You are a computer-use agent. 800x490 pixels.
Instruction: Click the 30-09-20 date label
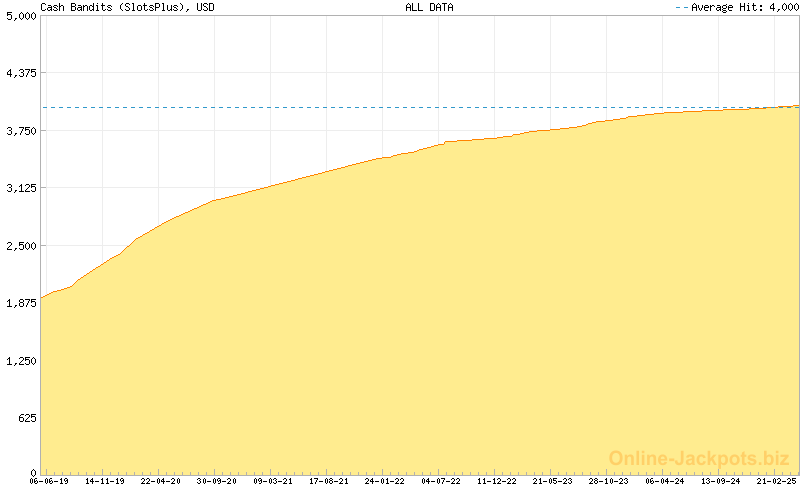(217, 481)
